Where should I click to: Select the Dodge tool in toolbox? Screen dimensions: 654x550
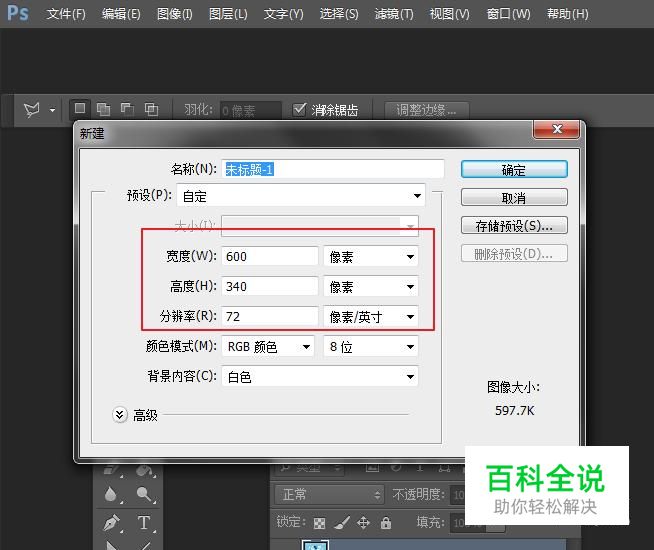click(144, 495)
